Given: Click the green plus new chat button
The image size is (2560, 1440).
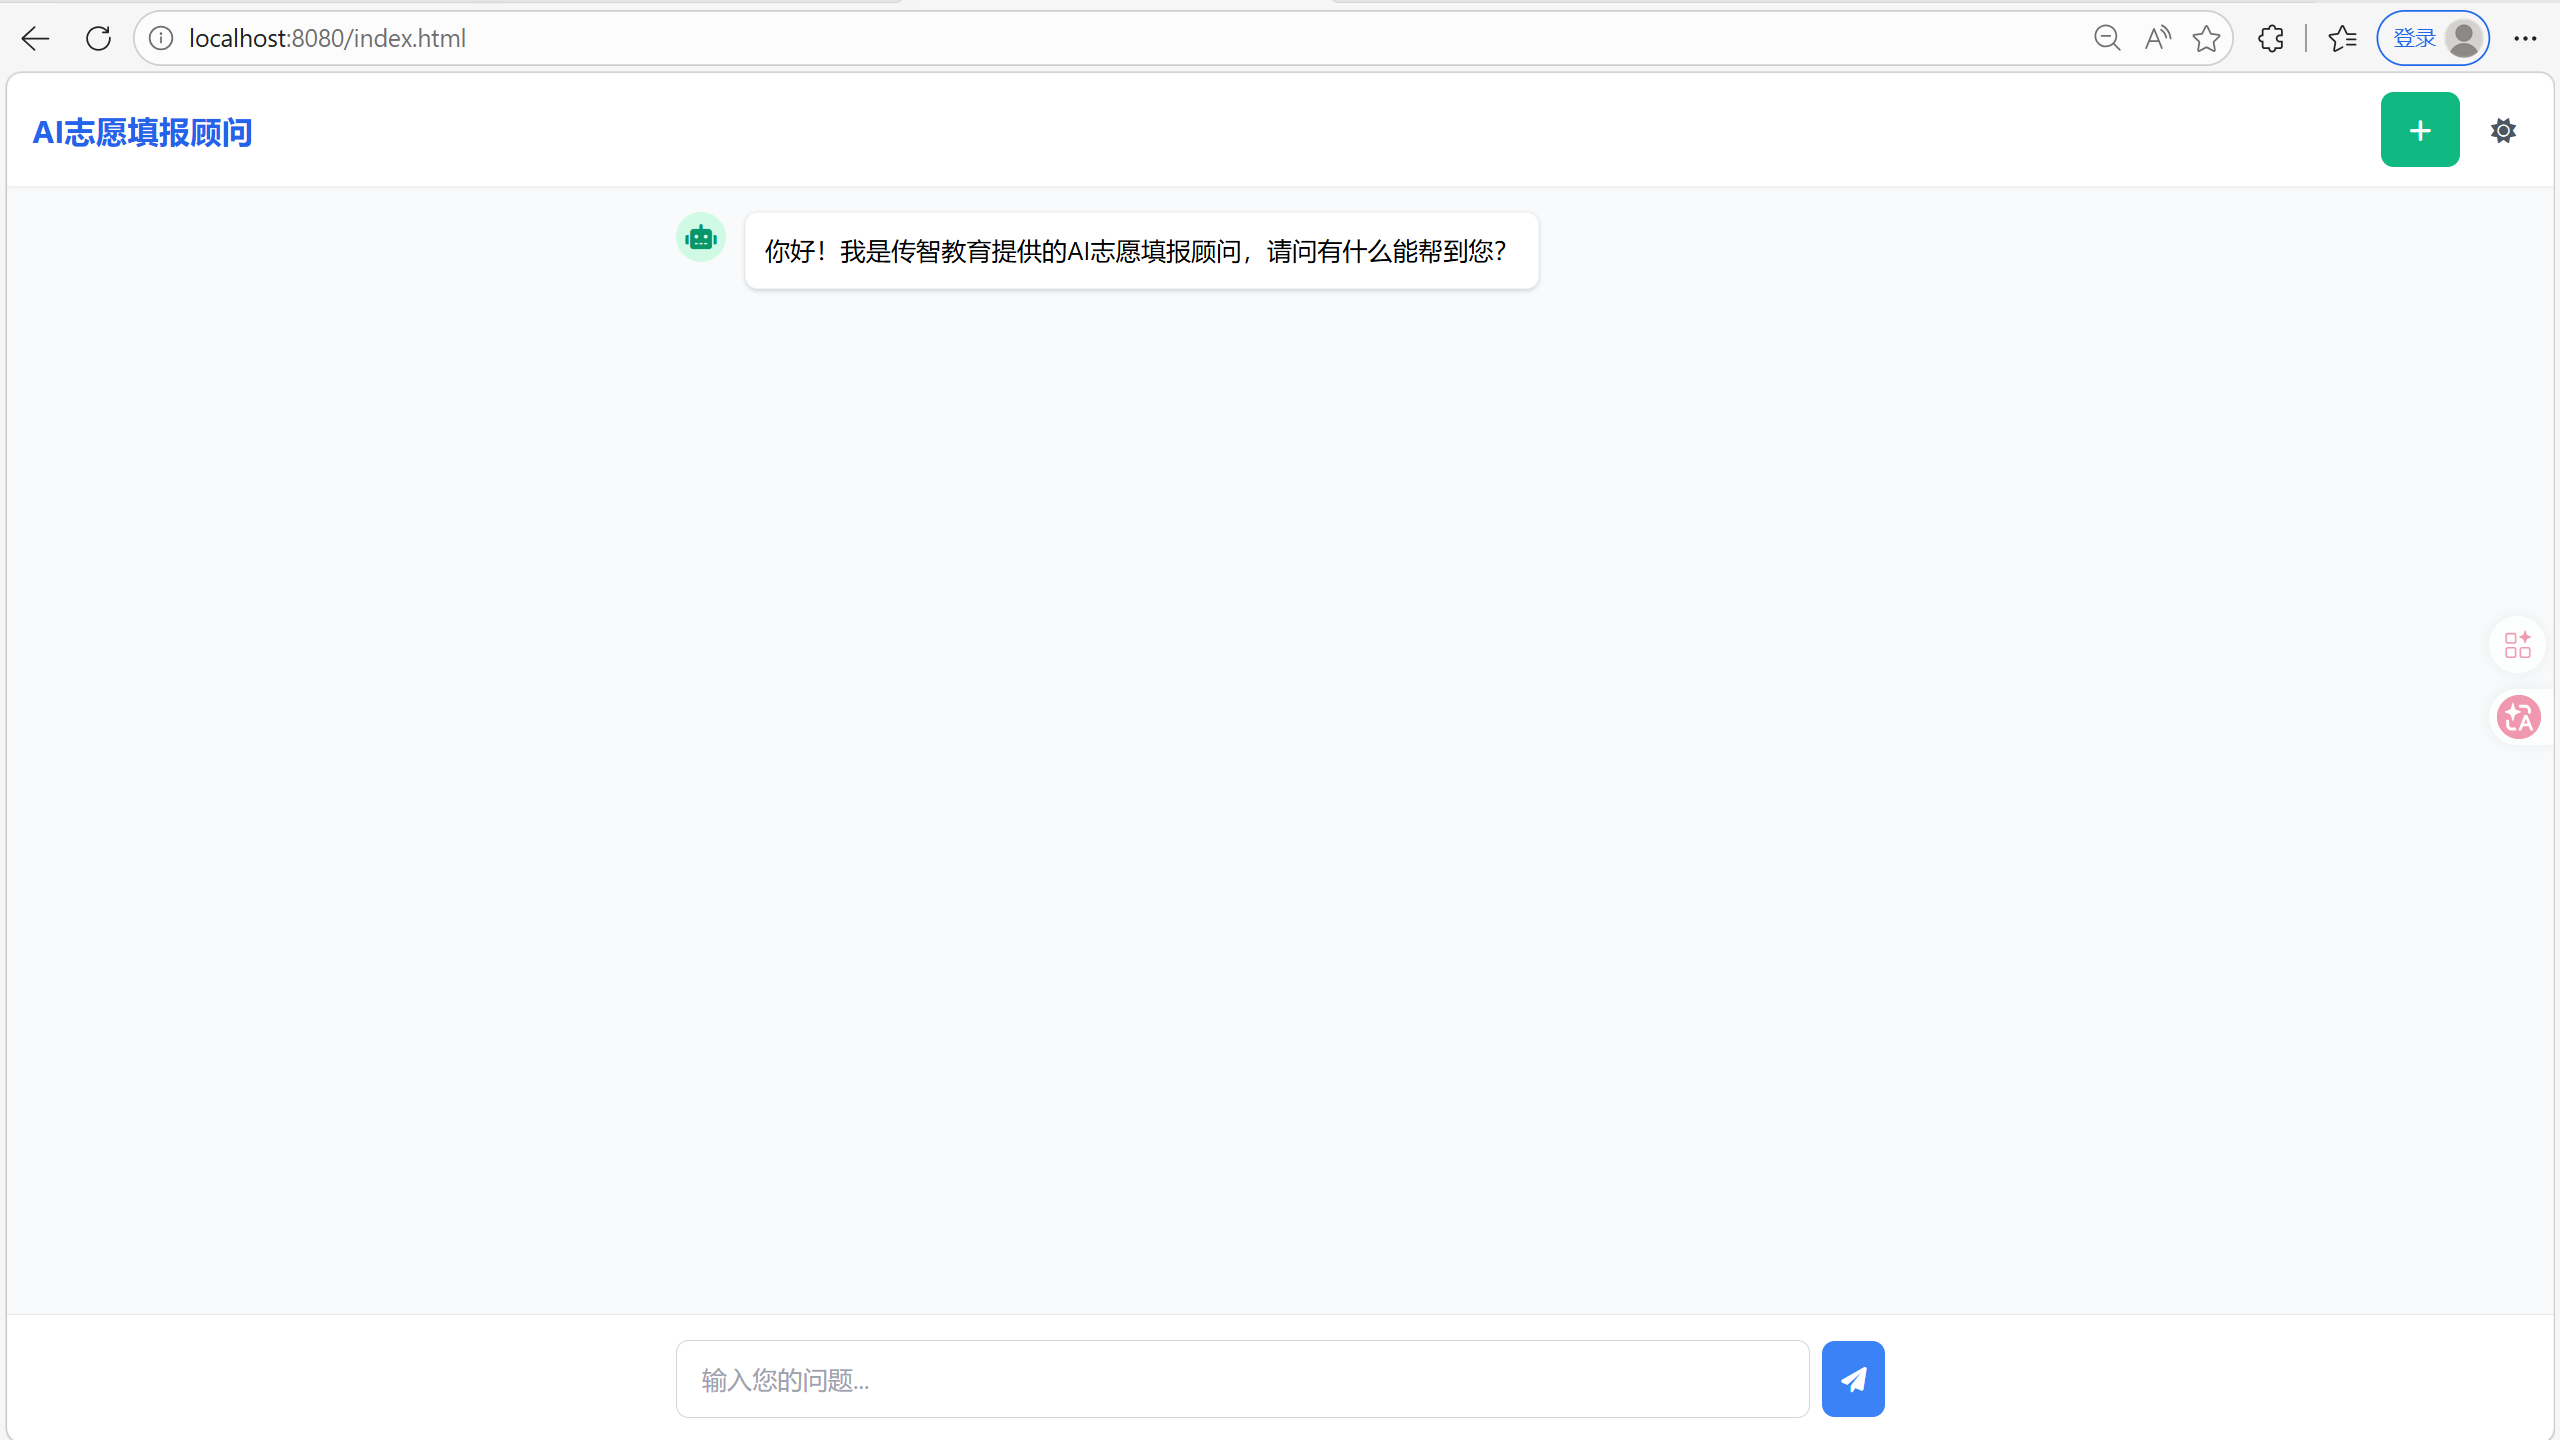Looking at the screenshot, I should [2419, 130].
